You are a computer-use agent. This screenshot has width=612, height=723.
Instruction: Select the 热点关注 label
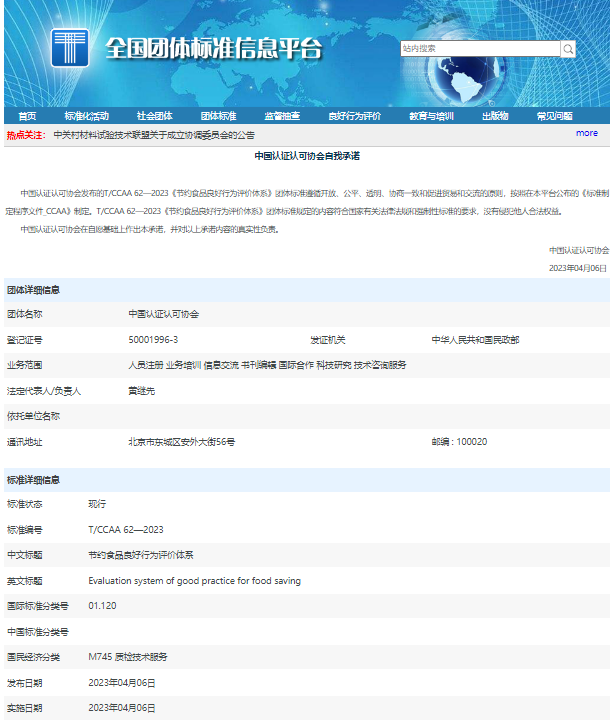(26, 135)
